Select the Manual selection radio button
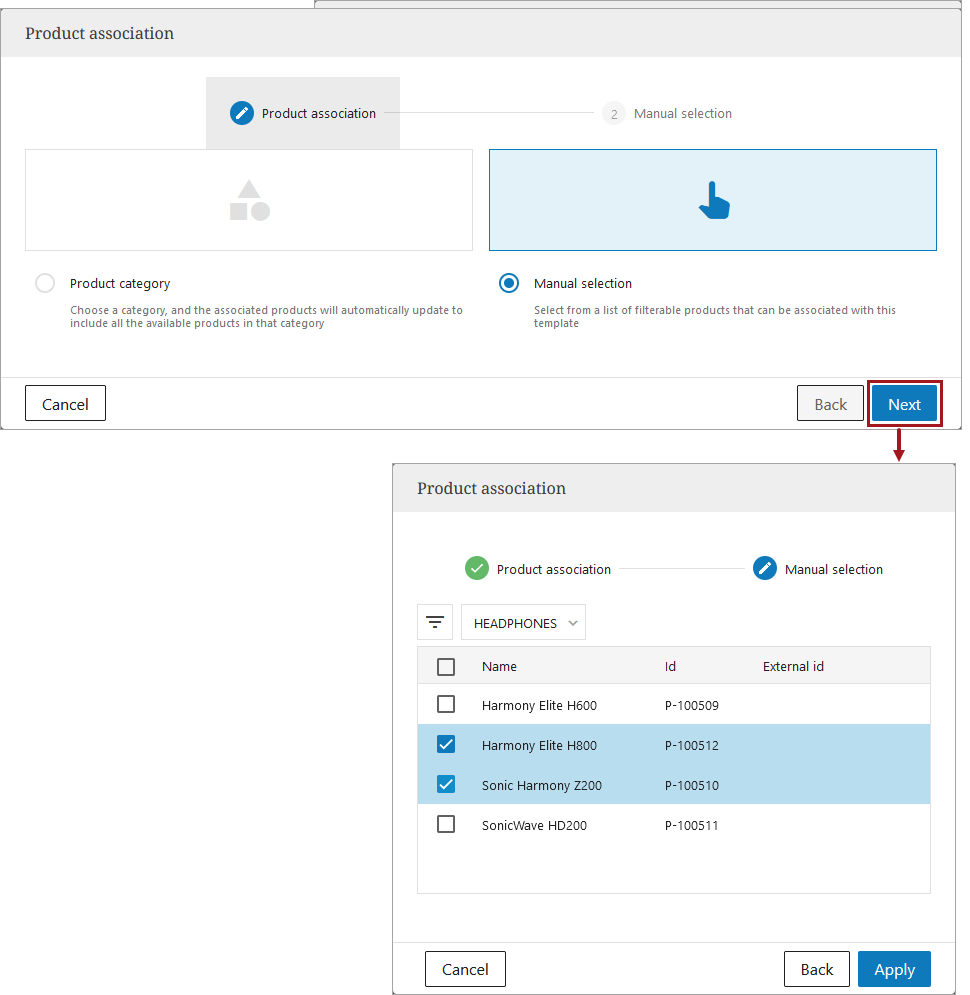Image resolution: width=970 pixels, height=995 pixels. (x=509, y=283)
